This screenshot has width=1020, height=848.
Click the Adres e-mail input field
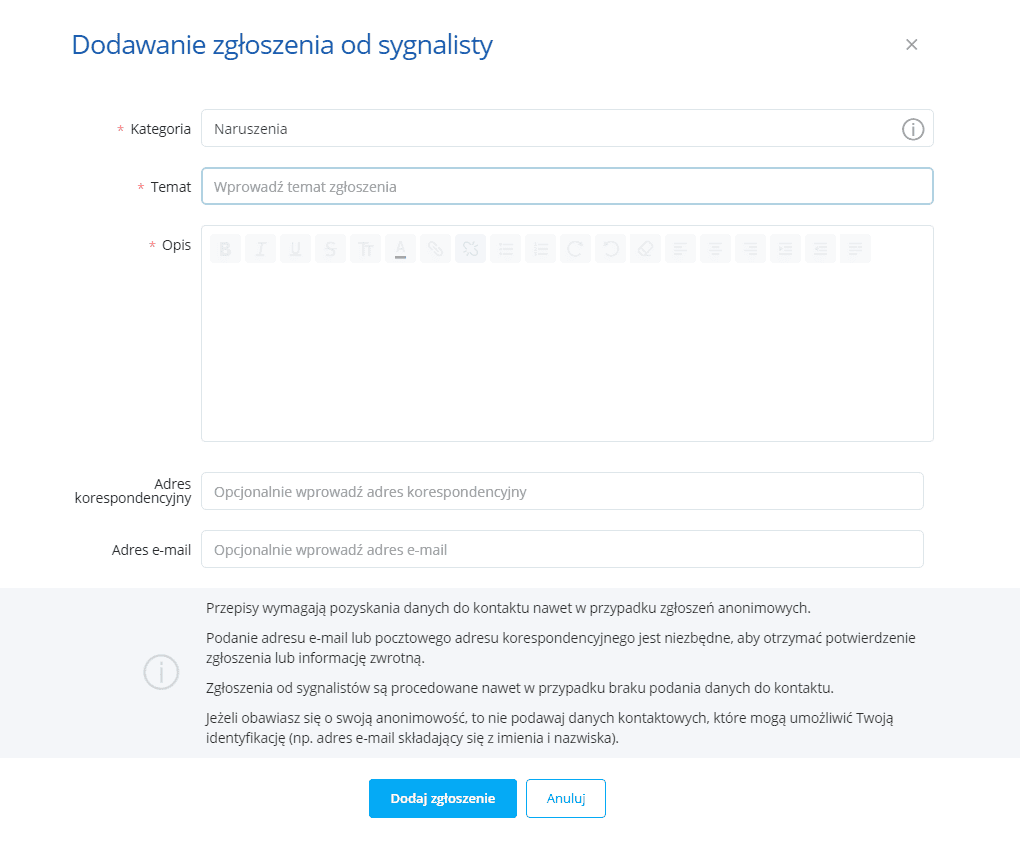562,550
